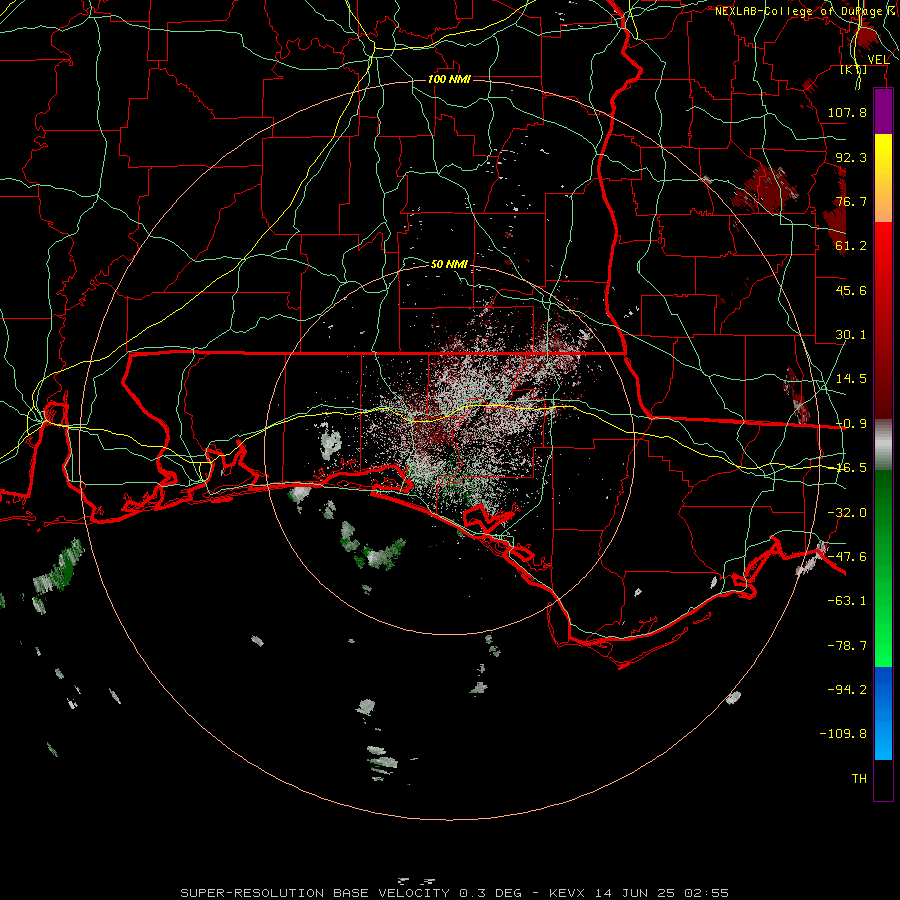This screenshot has height=900, width=900.
Task: Click the -32.0 value on velocity scale
Action: tap(847, 513)
